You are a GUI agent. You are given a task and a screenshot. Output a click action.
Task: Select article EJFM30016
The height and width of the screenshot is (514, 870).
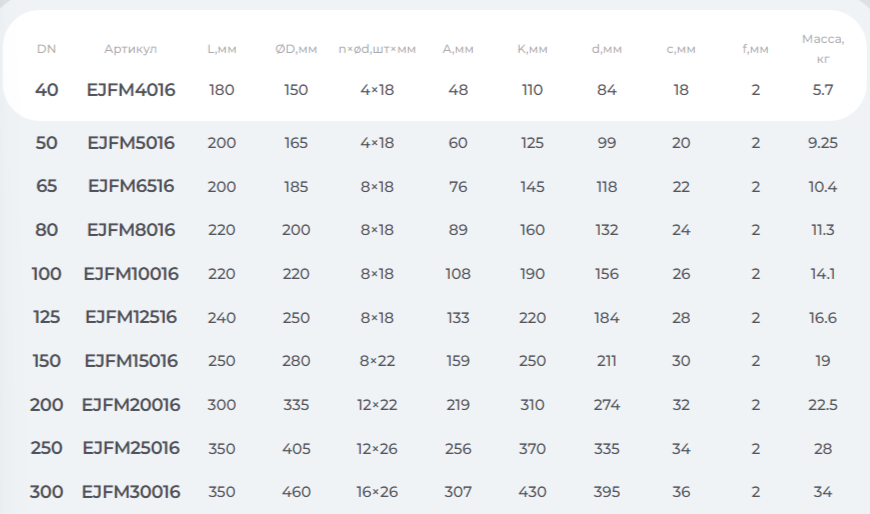coord(131,492)
